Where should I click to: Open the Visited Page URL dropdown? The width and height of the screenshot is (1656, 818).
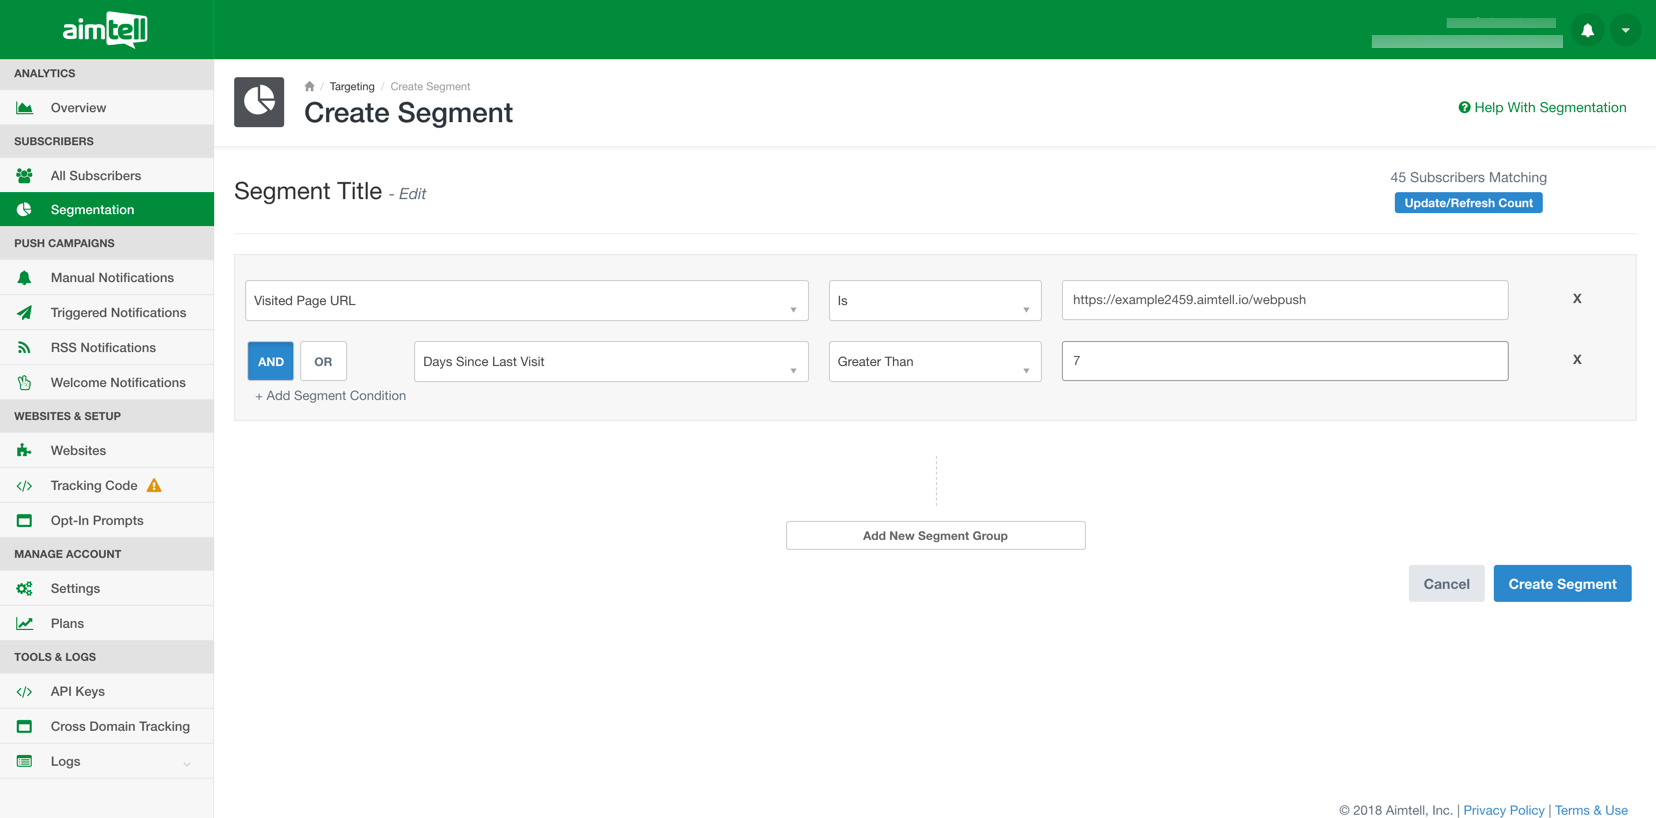(526, 301)
